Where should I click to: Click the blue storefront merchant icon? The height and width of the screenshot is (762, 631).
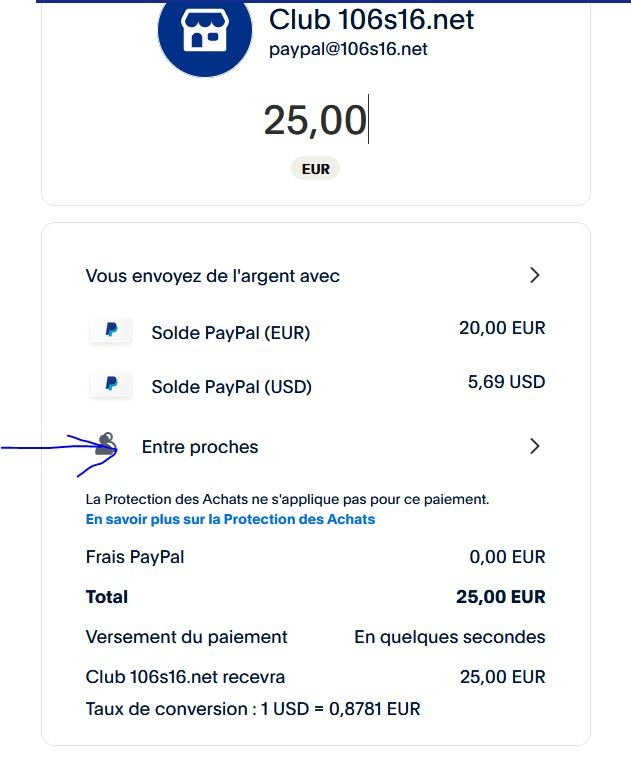205,32
